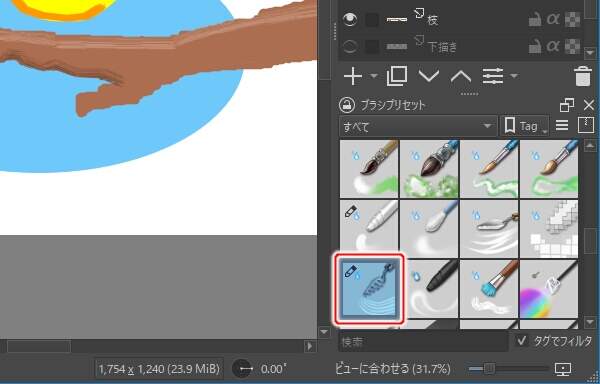Focus the 検索 brush search field

tap(423, 342)
